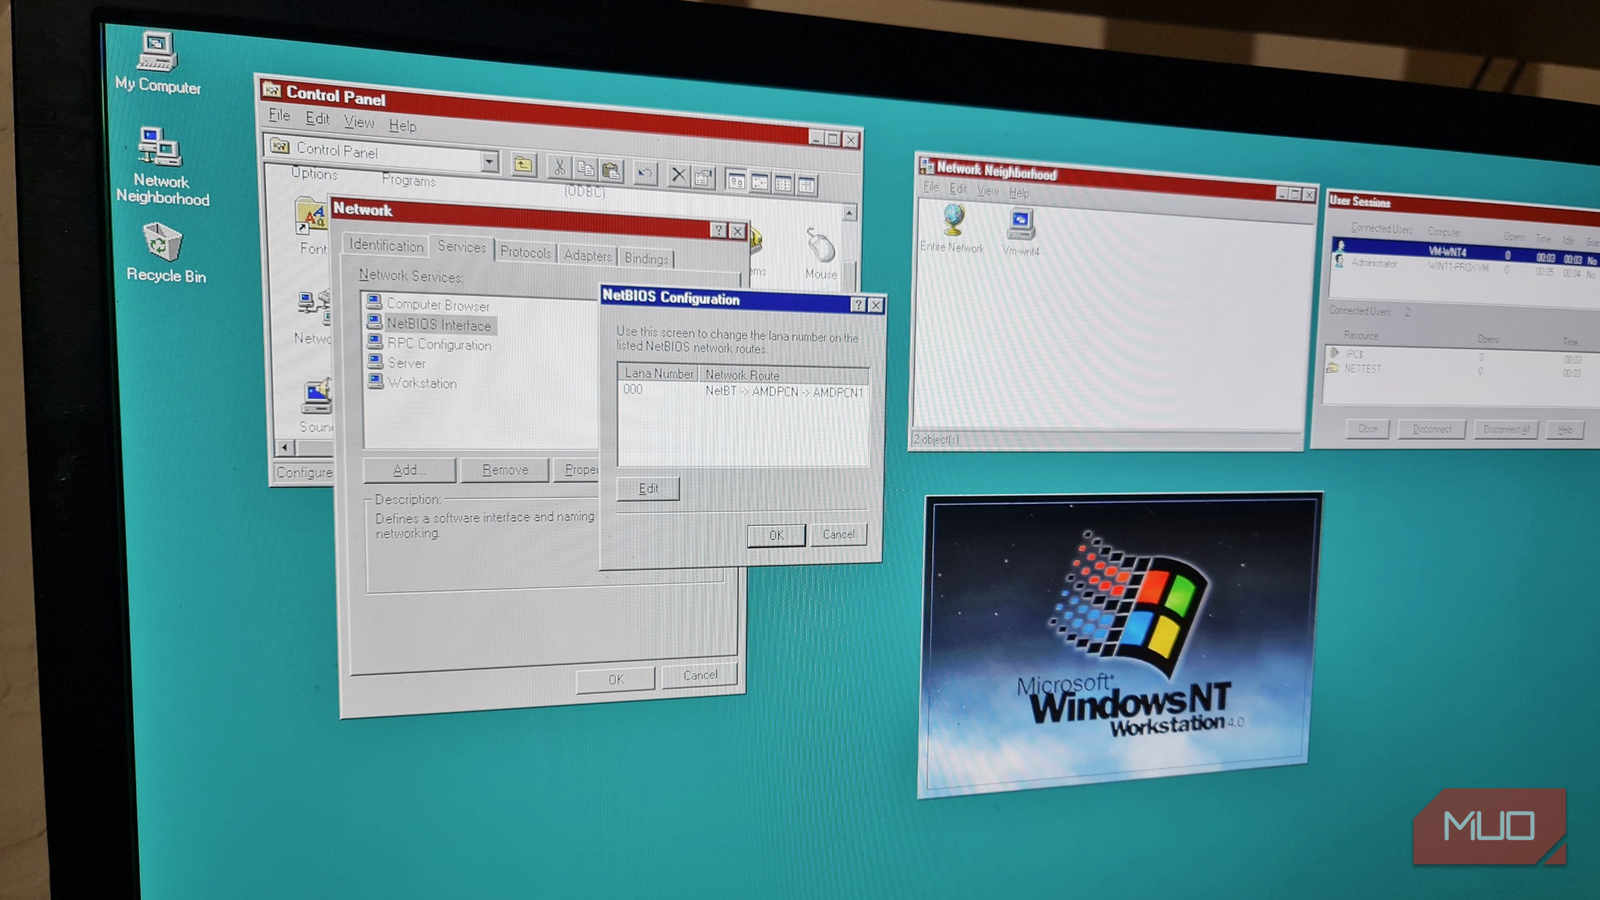The height and width of the screenshot is (900, 1600).
Task: Click Control Panel scroll up arrow
Action: click(850, 213)
